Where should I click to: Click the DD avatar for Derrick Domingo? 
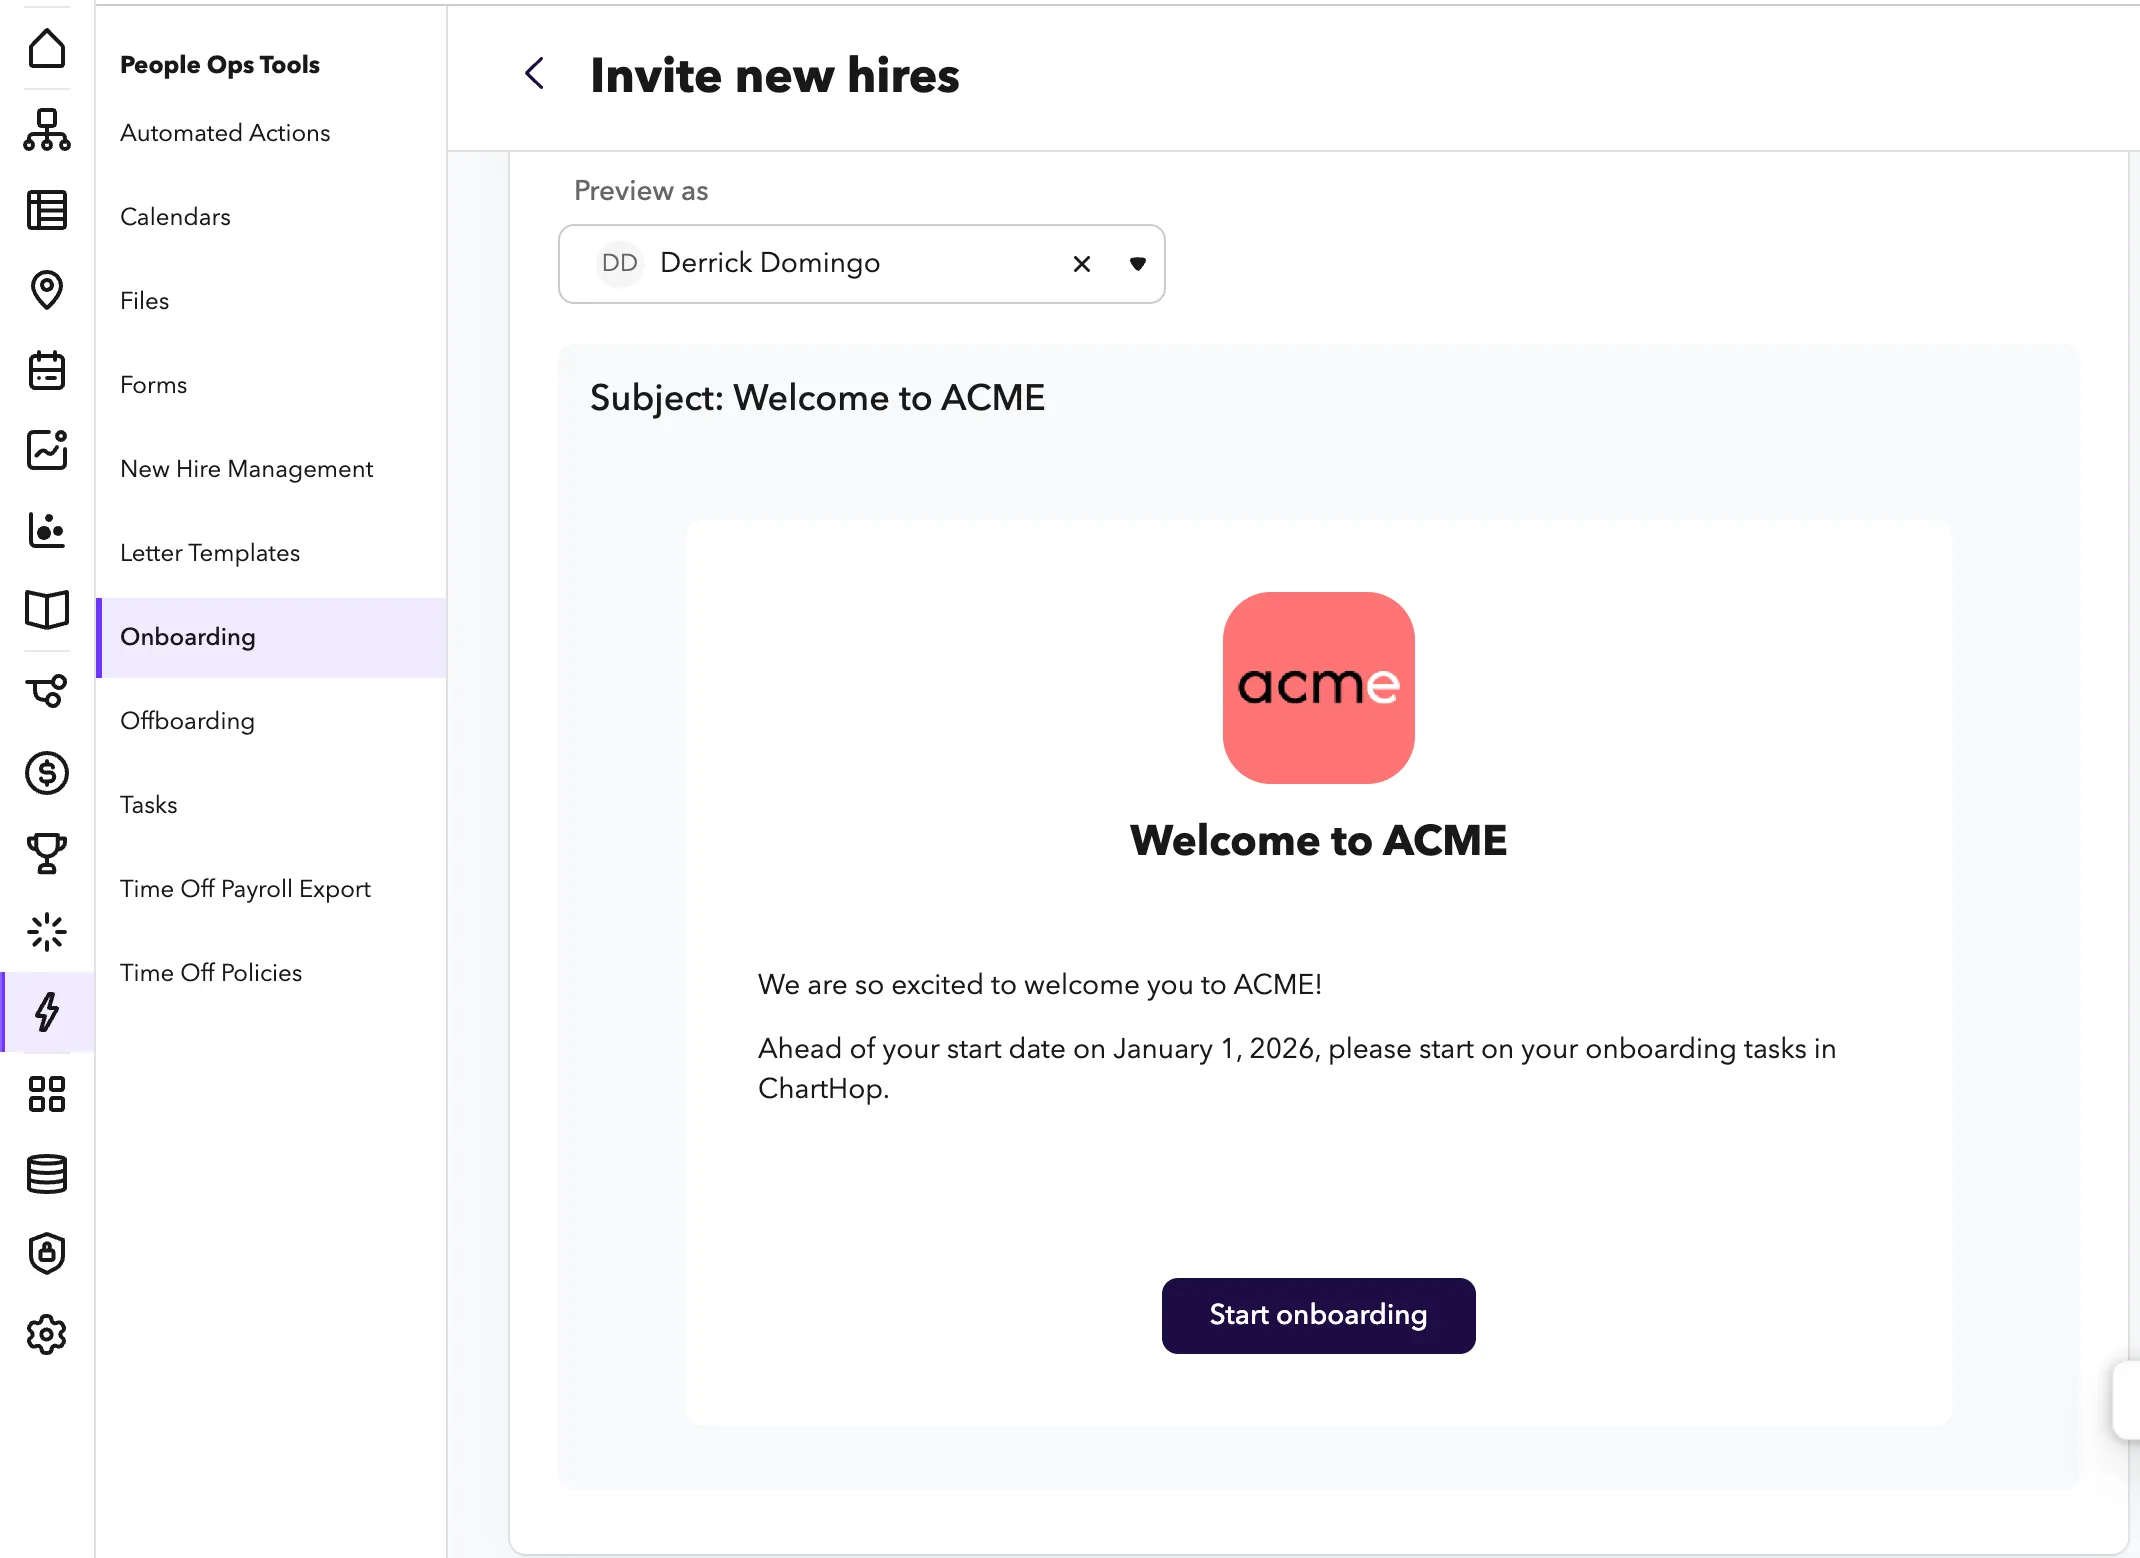[x=620, y=264]
